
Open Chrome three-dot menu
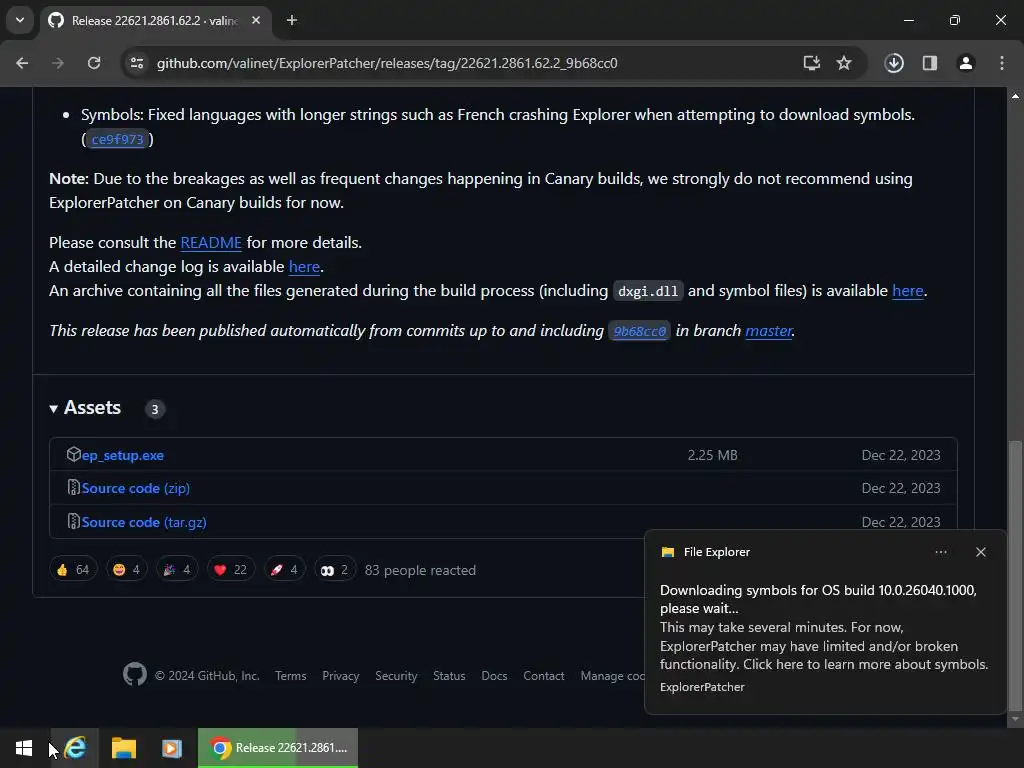[1002, 63]
